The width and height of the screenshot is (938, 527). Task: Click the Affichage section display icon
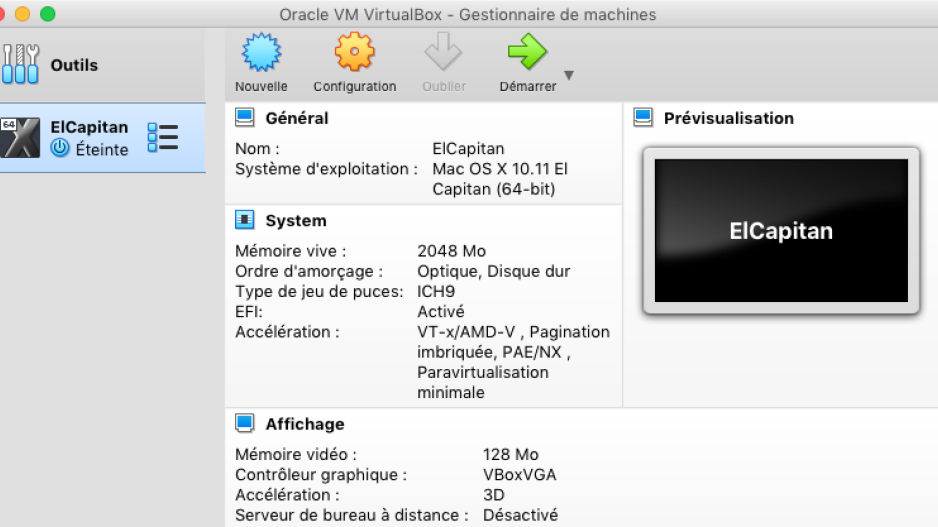tap(245, 424)
